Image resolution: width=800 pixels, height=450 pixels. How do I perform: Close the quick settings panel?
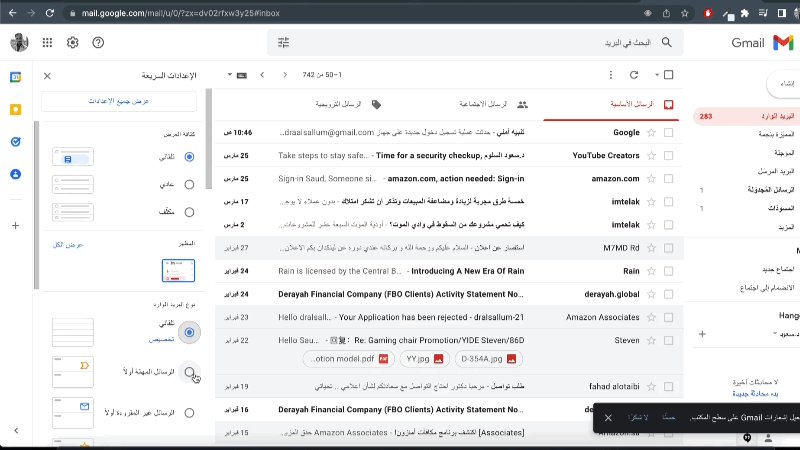point(47,76)
